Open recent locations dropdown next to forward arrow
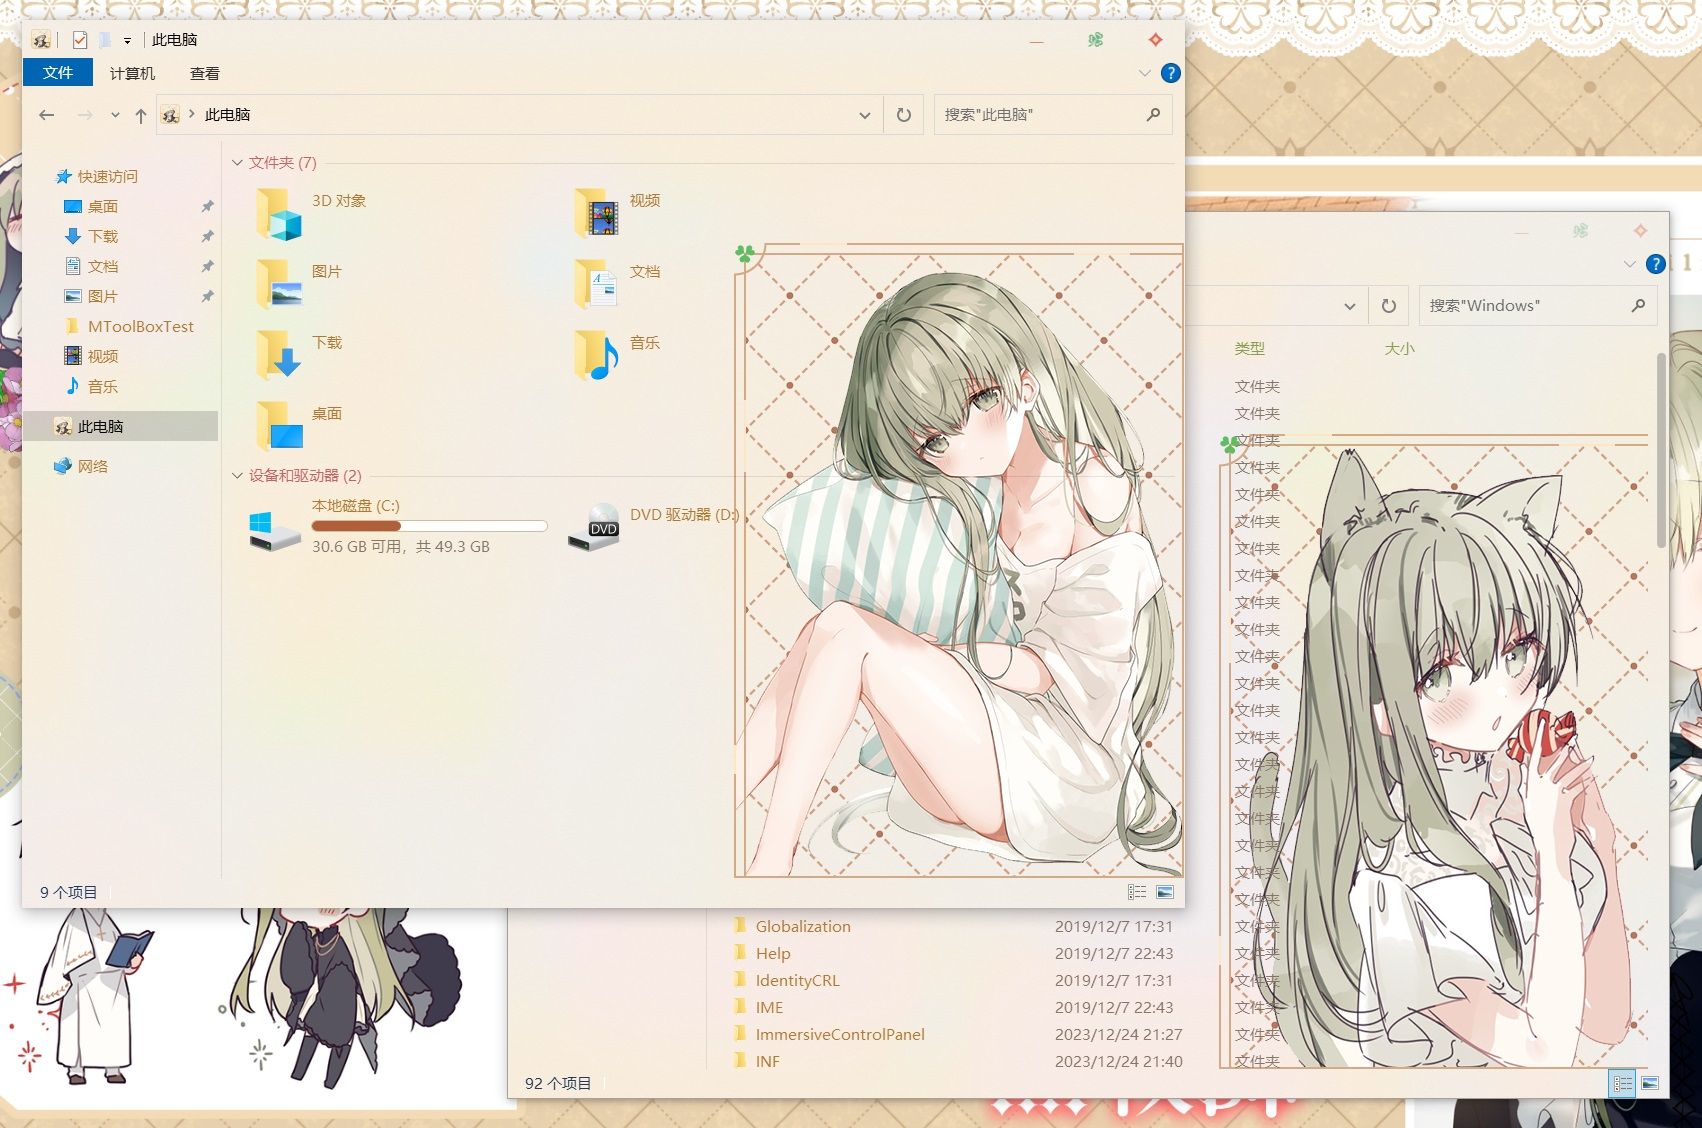 pos(115,115)
